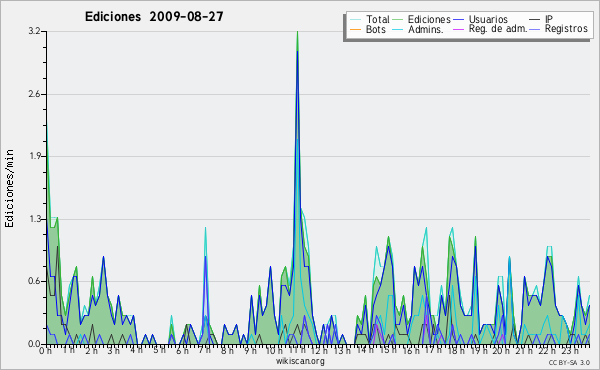Click the black IP legend line swatch
Screen dimensions: 600x370
coord(535,19)
